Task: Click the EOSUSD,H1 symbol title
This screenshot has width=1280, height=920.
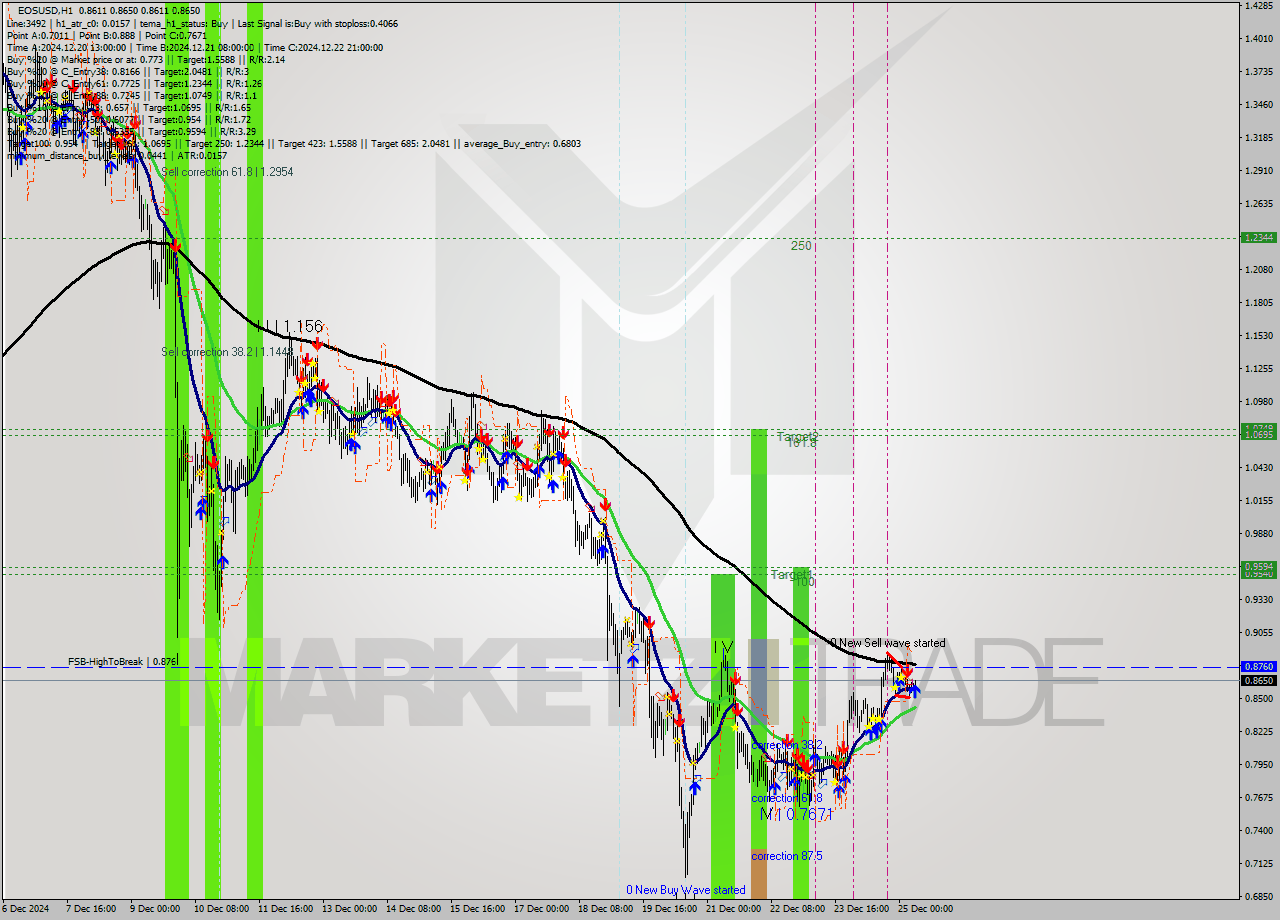Action: point(46,10)
